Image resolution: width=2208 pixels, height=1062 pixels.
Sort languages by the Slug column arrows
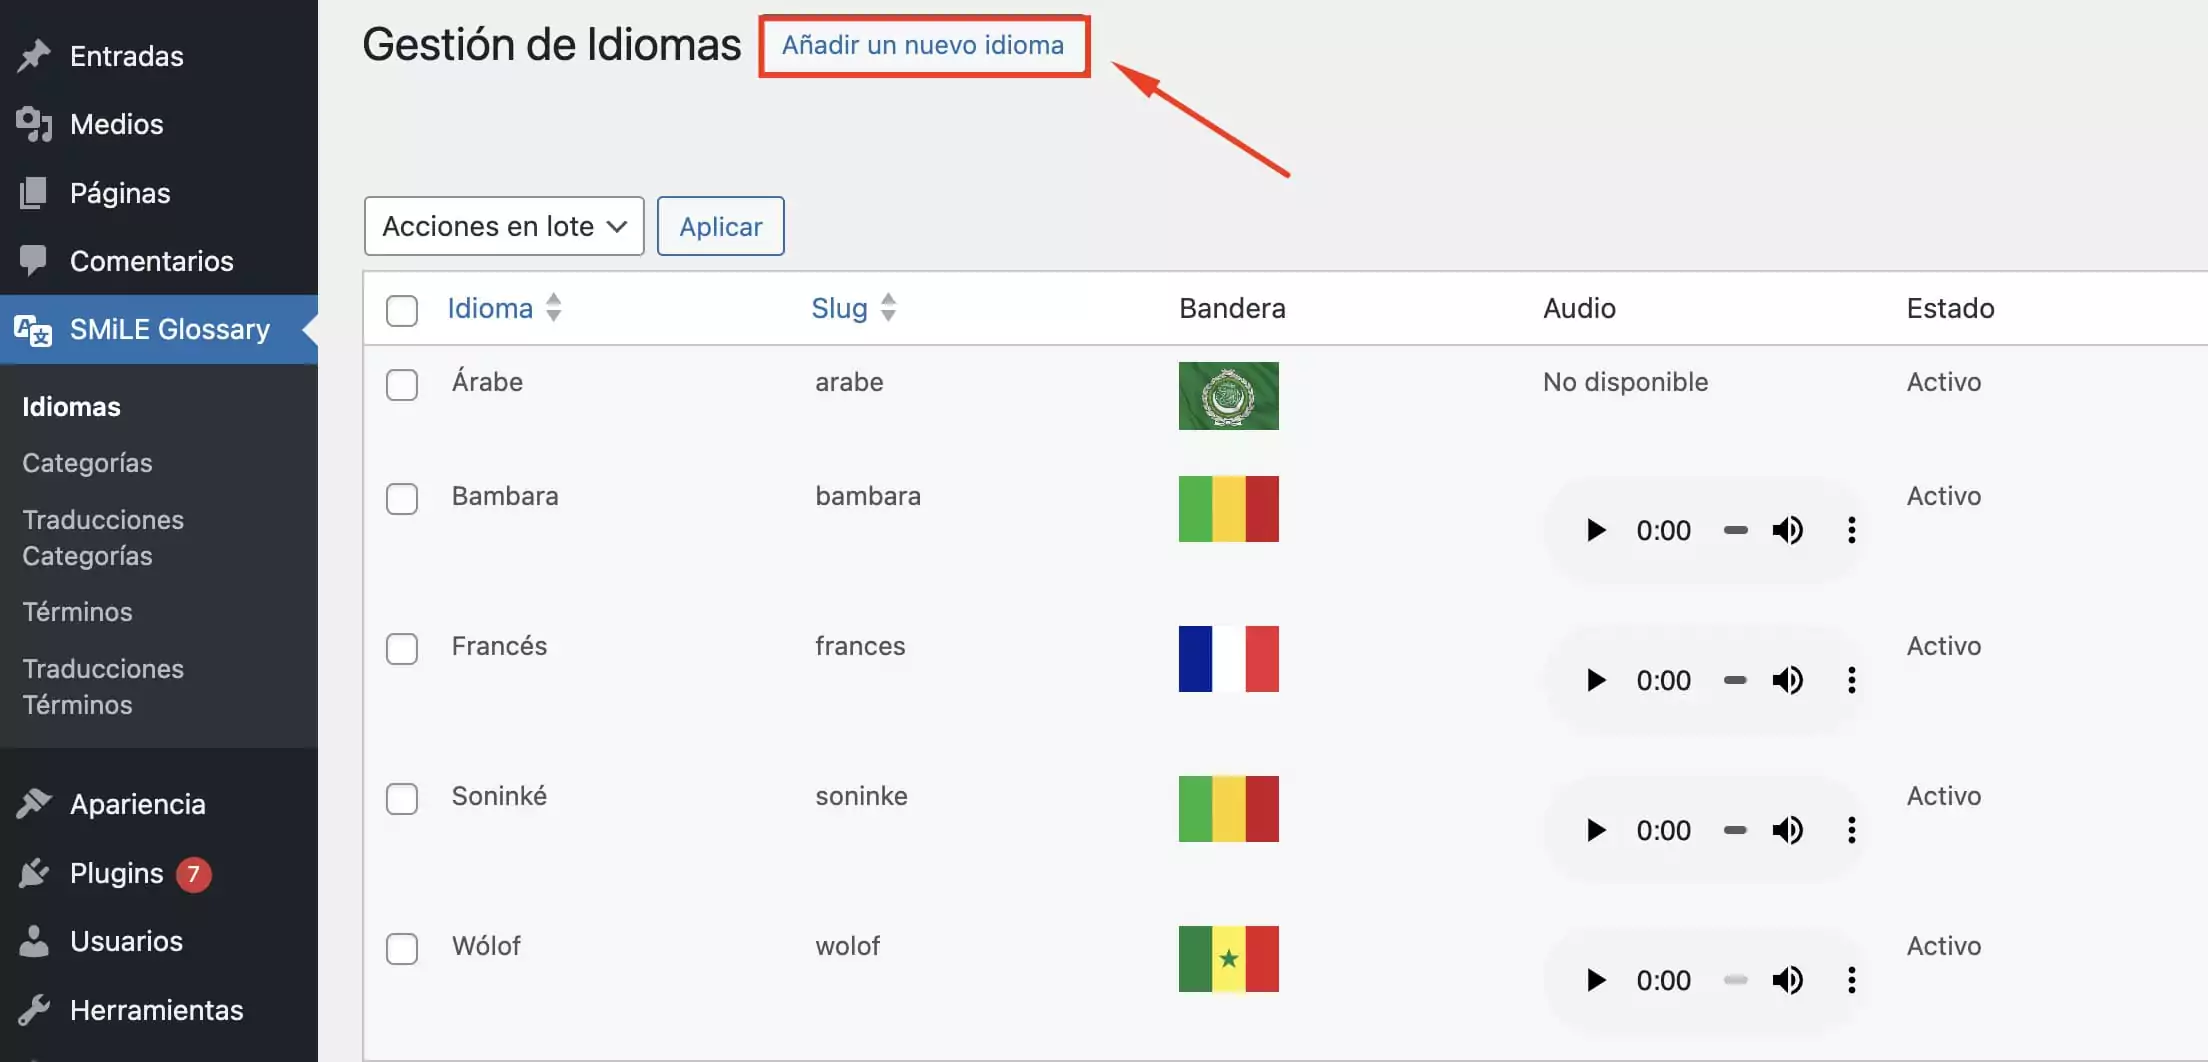point(888,308)
